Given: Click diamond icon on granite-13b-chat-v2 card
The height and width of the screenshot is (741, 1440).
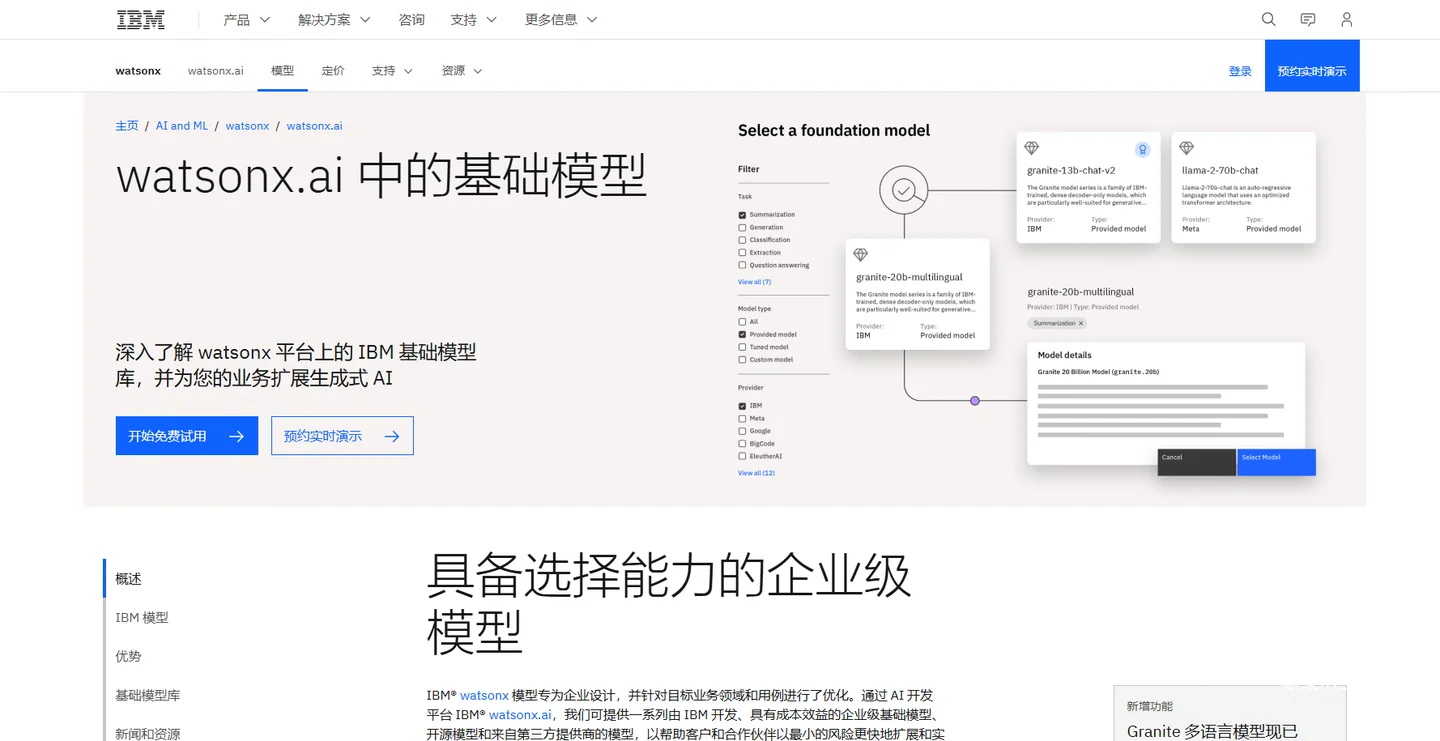Looking at the screenshot, I should pyautogui.click(x=1032, y=148).
